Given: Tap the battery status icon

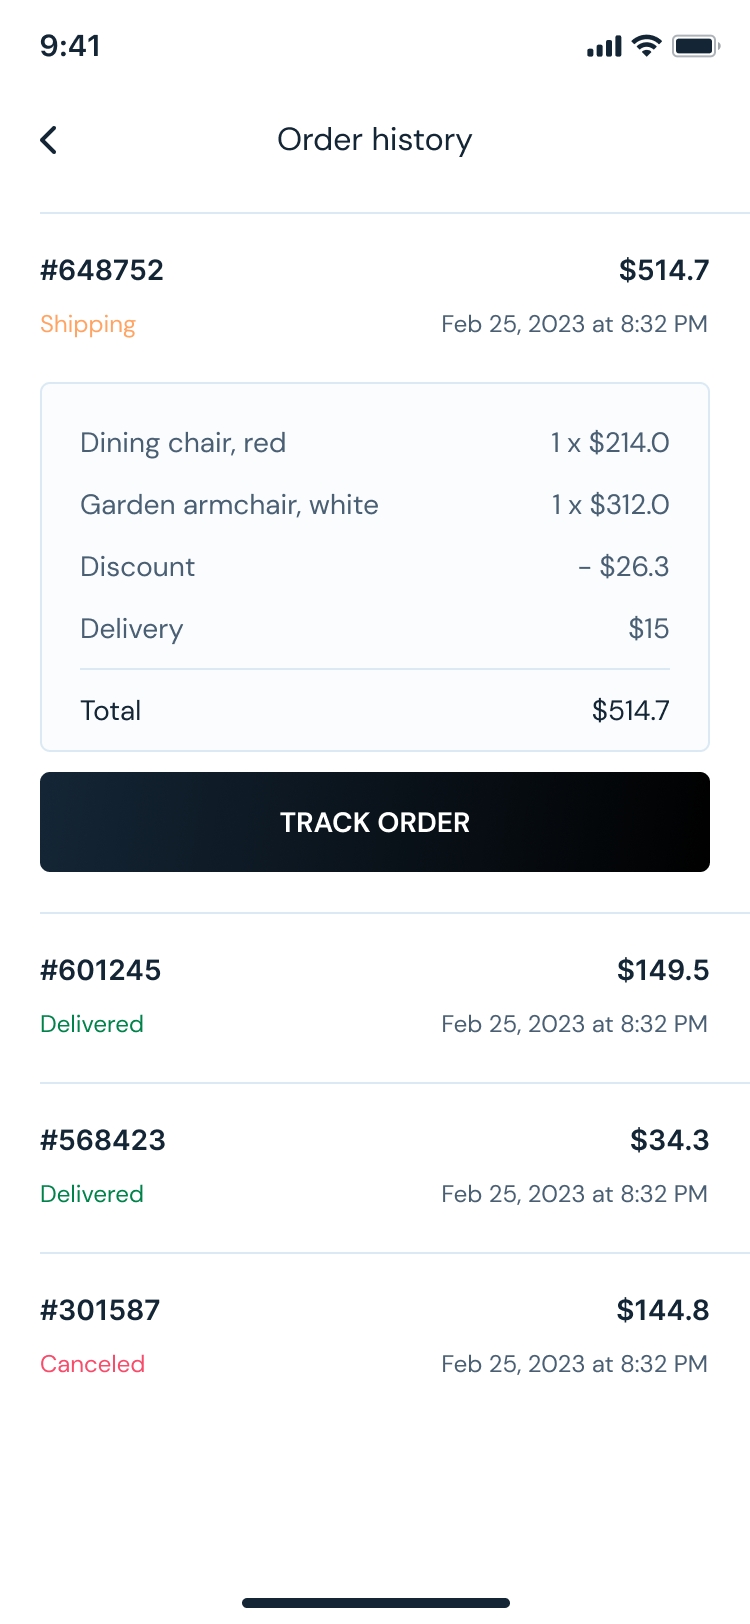Looking at the screenshot, I should pyautogui.click(x=696, y=46).
